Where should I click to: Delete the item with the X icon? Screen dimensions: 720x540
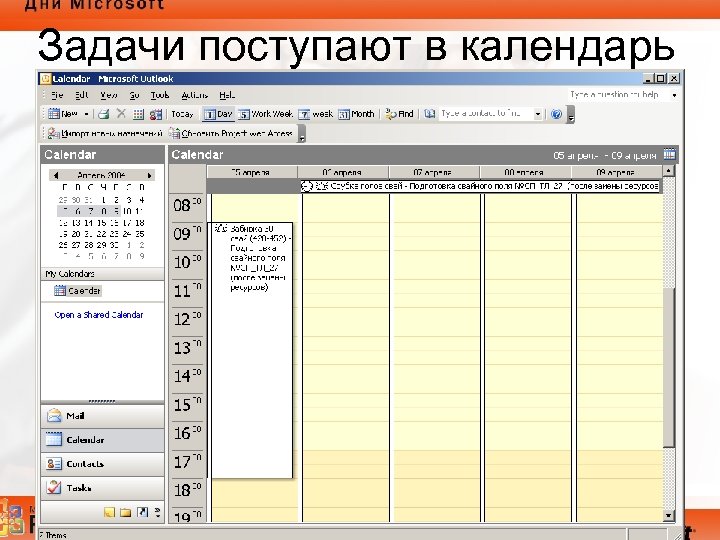point(121,113)
